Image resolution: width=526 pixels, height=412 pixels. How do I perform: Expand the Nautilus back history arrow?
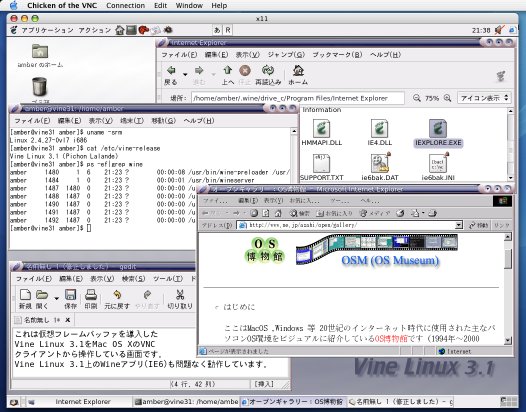[x=185, y=74]
